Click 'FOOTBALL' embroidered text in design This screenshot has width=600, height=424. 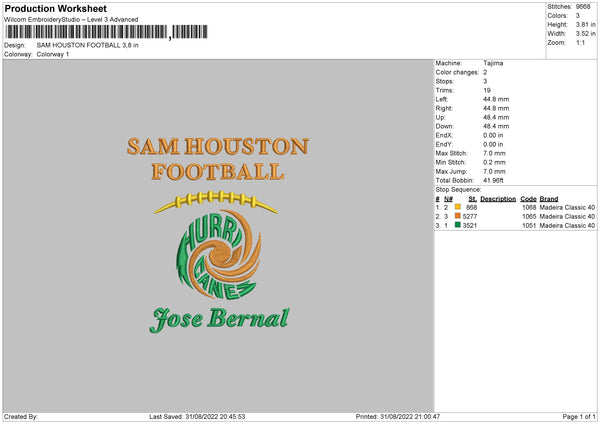pos(218,172)
